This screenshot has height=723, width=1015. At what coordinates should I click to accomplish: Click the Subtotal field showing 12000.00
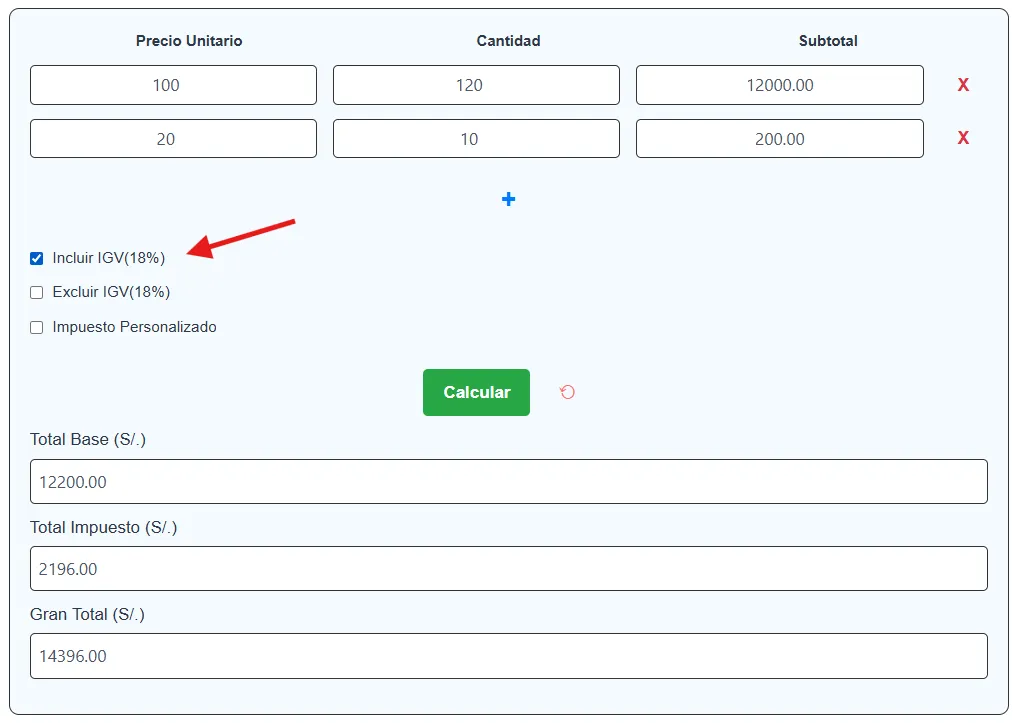[779, 85]
